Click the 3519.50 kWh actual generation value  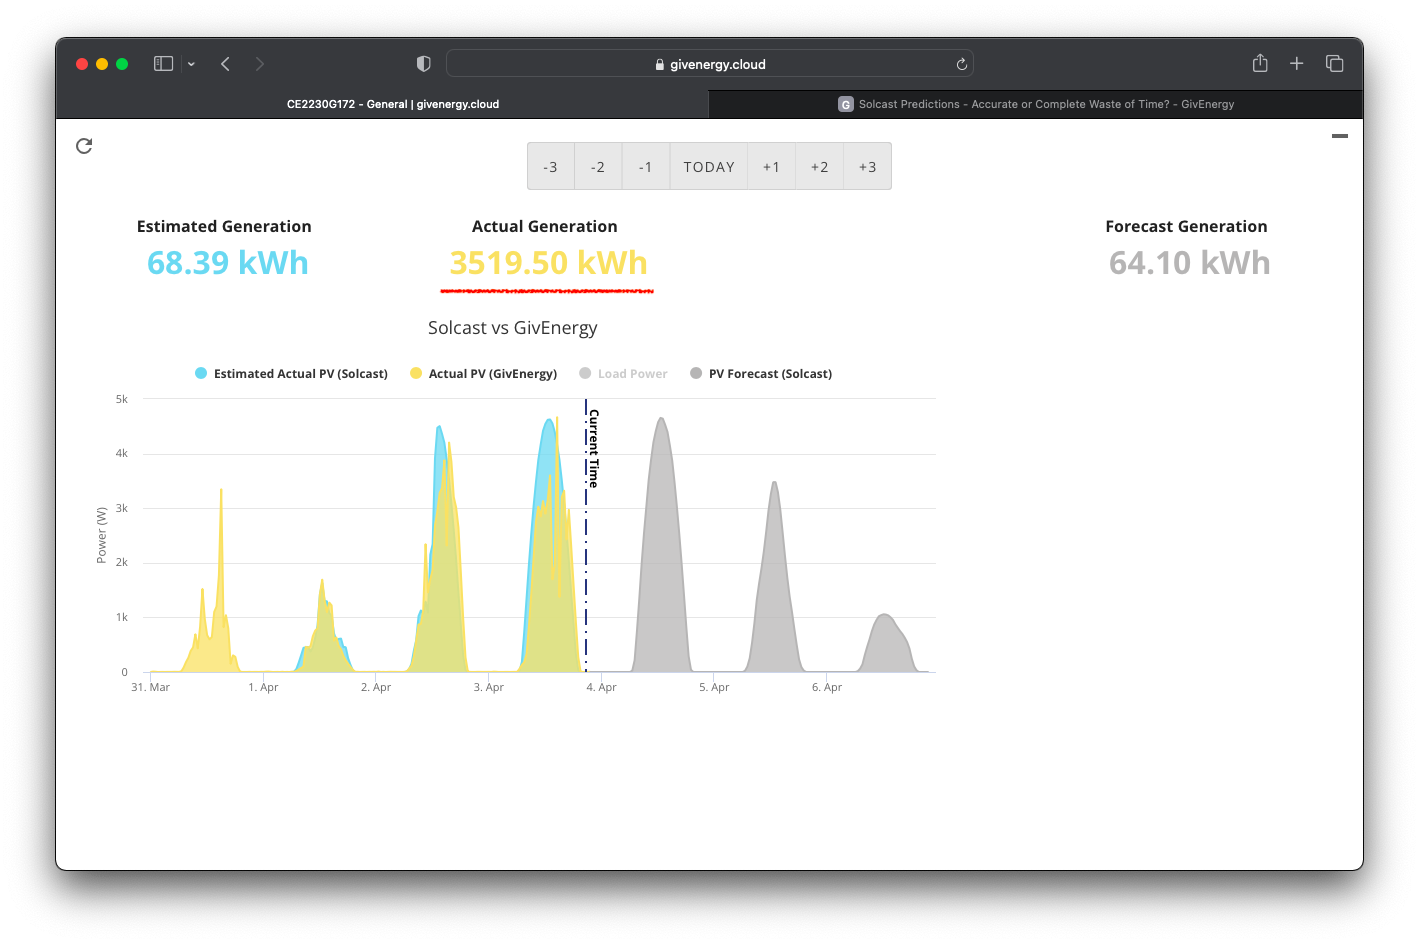pyautogui.click(x=548, y=263)
